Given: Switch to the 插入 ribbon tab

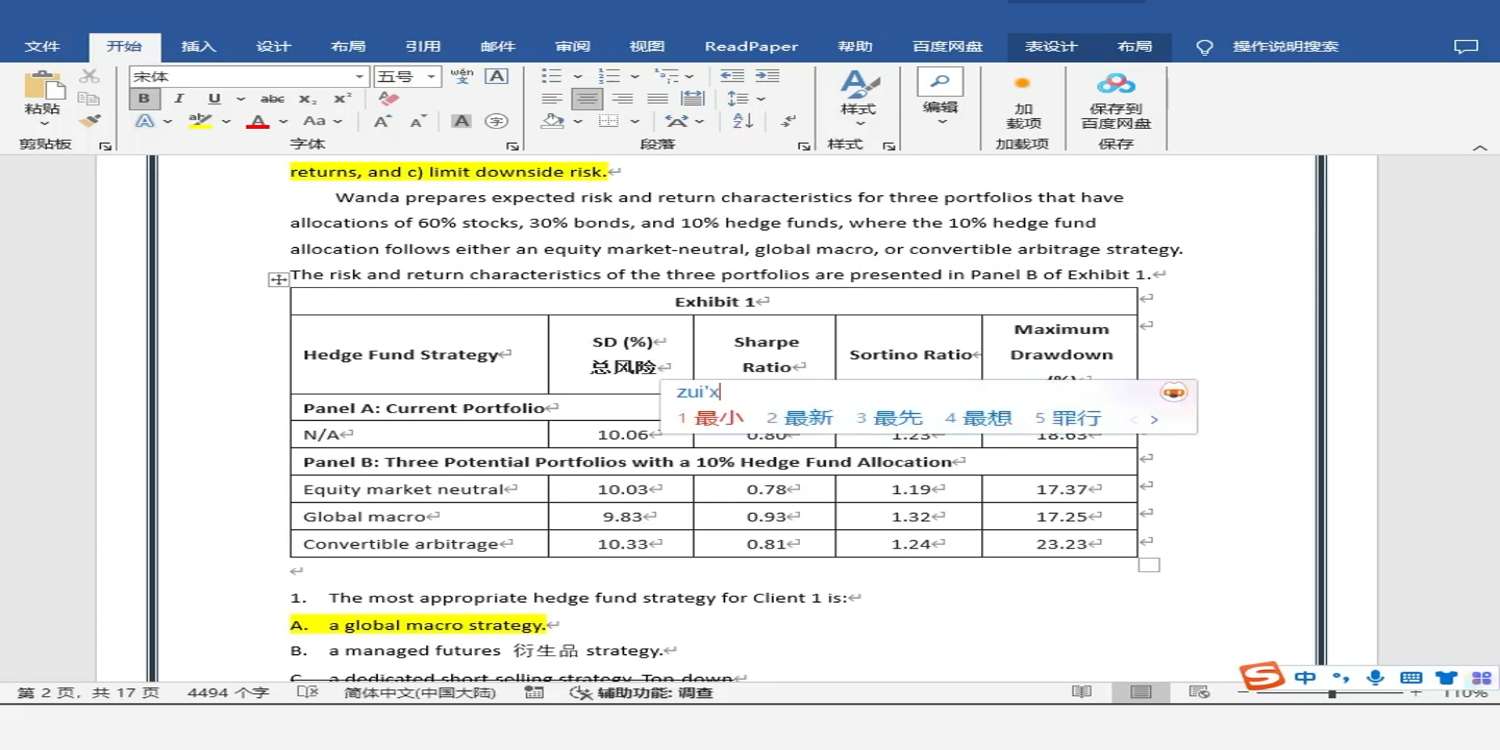Looking at the screenshot, I should pos(198,46).
